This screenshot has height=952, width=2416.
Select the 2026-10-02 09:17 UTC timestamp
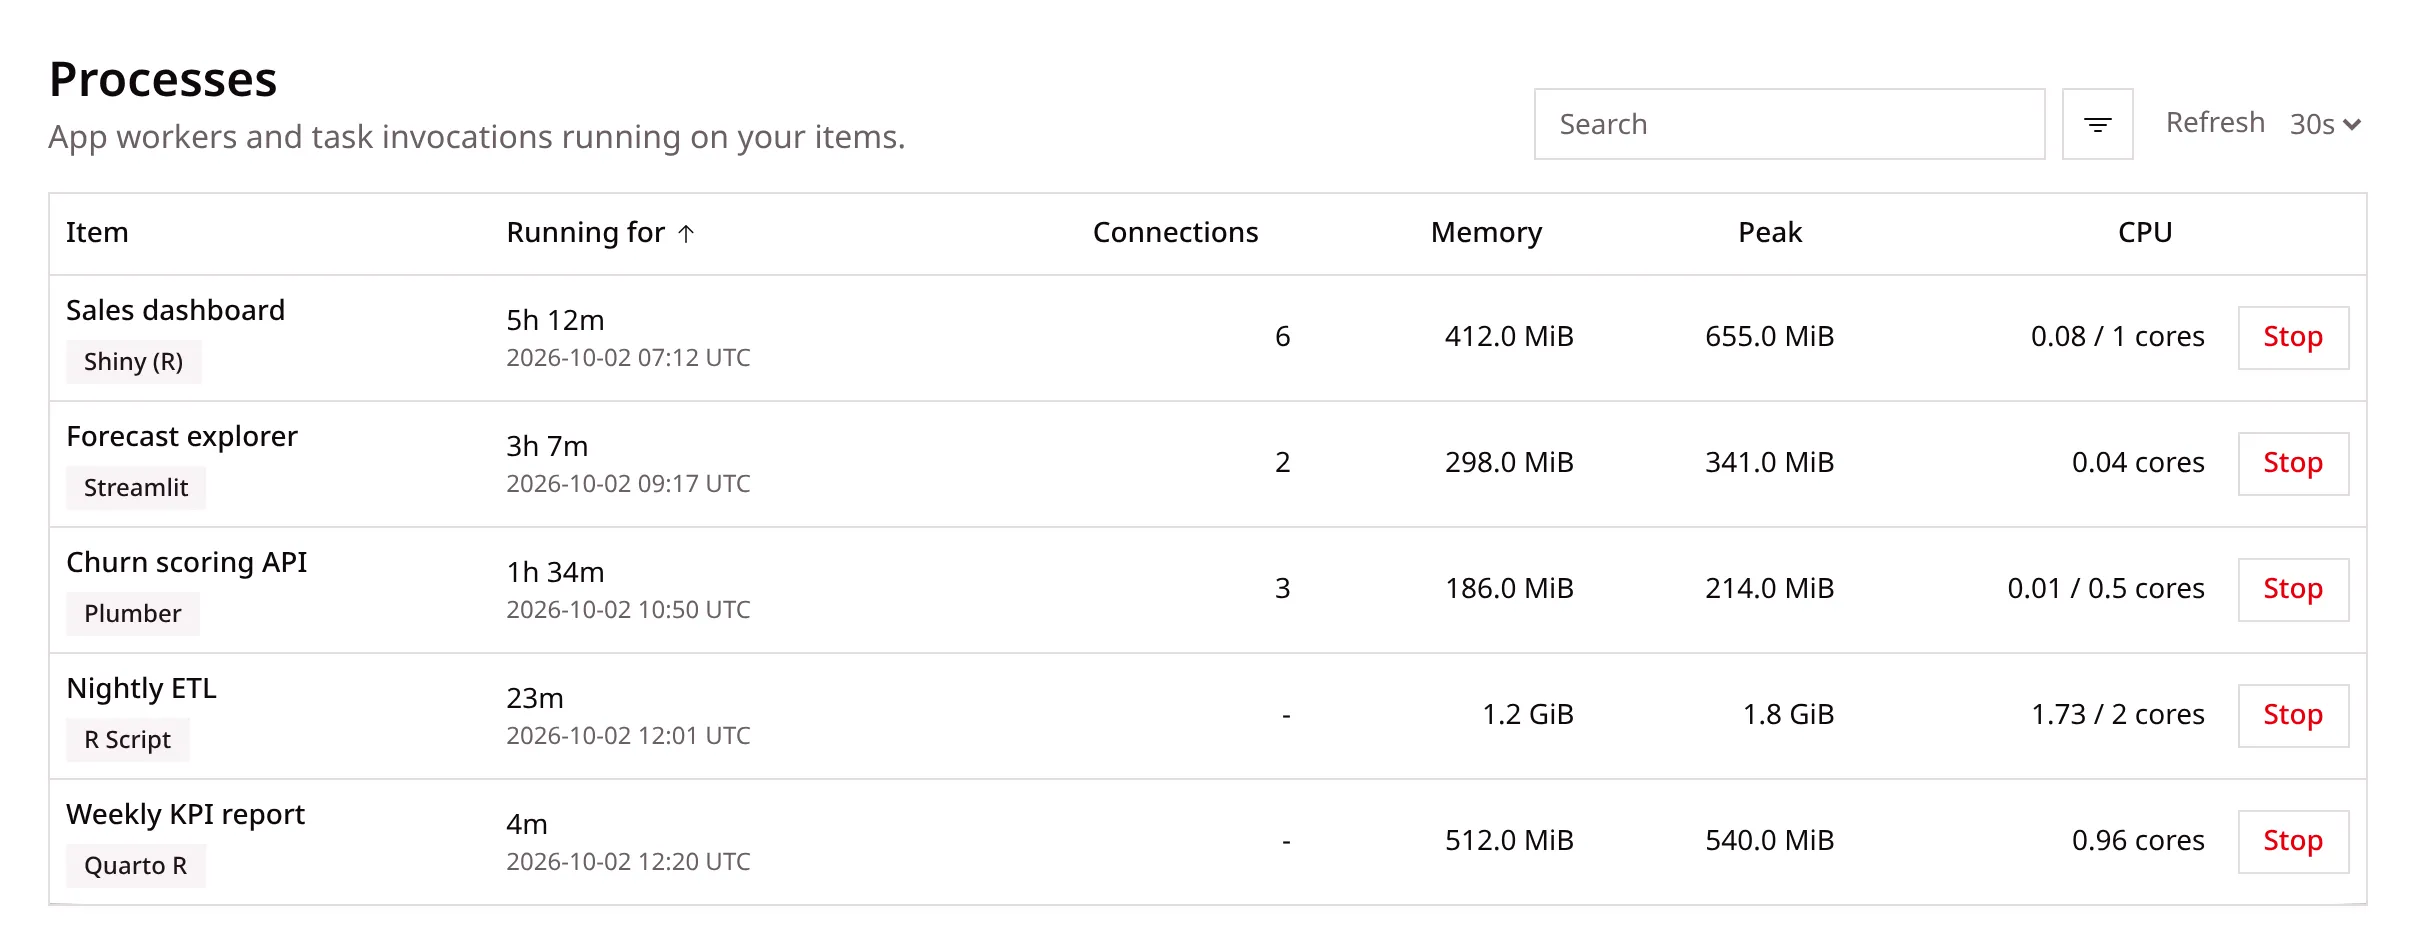628,484
